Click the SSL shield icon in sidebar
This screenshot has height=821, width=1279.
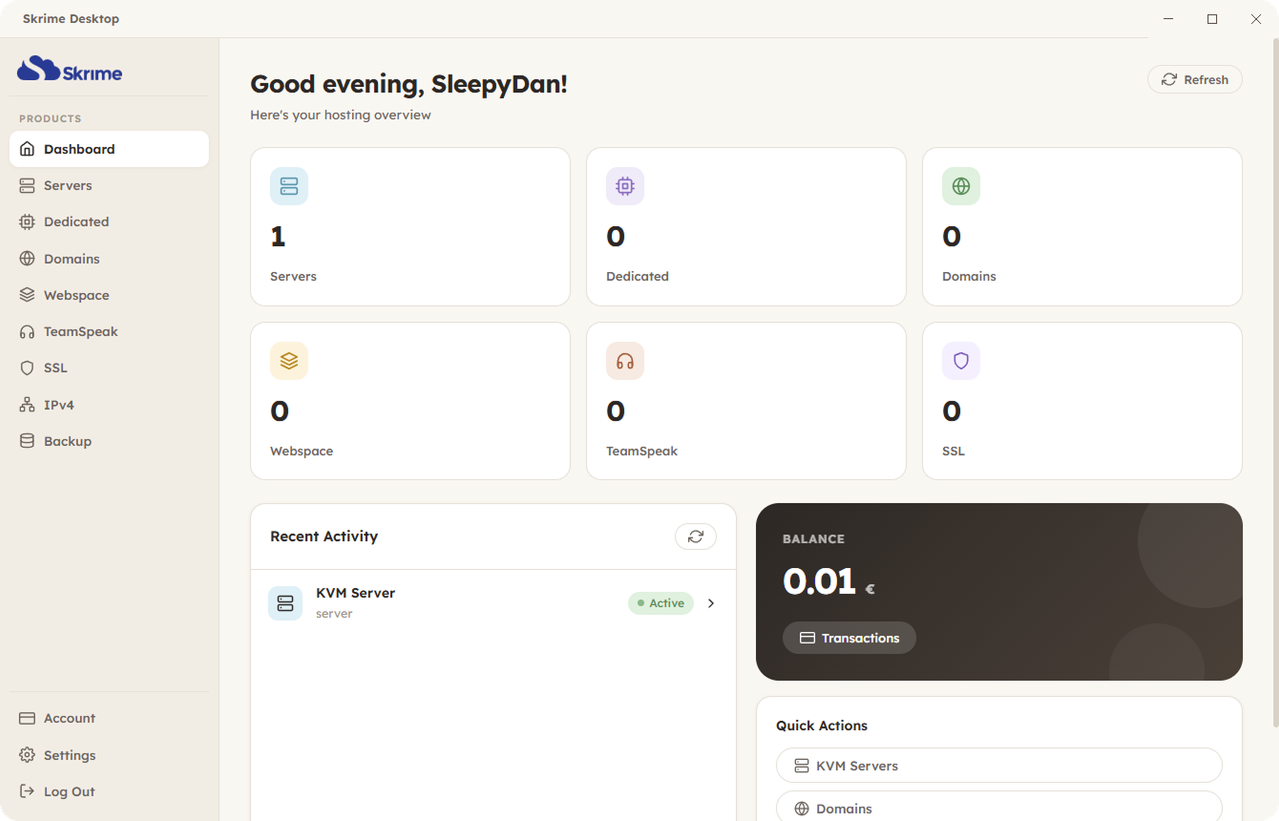[27, 368]
